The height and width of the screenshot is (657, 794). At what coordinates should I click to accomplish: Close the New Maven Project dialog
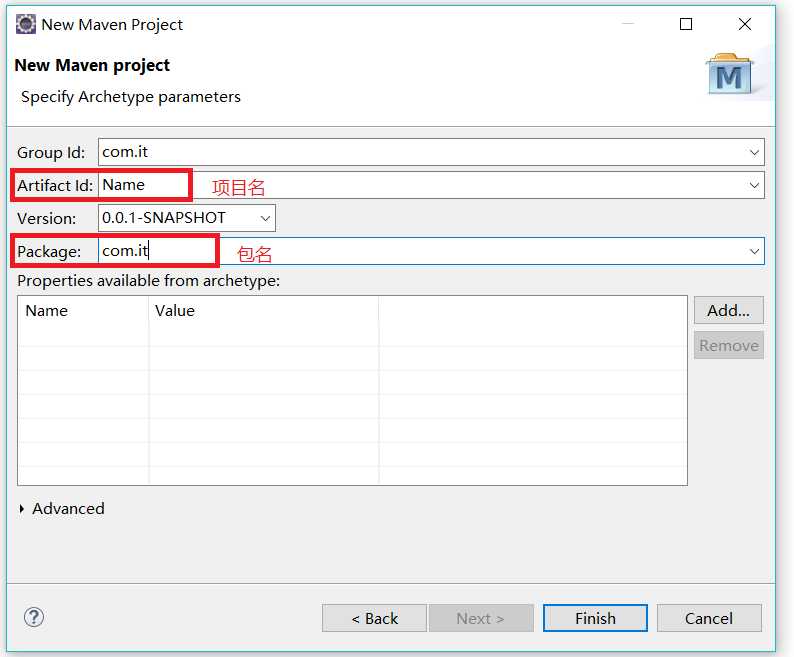(744, 24)
